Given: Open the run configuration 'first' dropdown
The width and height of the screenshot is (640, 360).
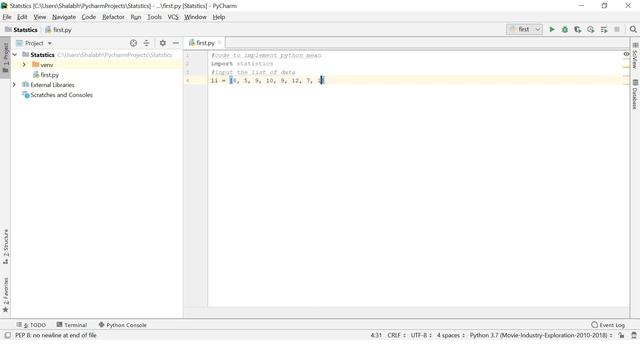Looking at the screenshot, I should (x=524, y=29).
